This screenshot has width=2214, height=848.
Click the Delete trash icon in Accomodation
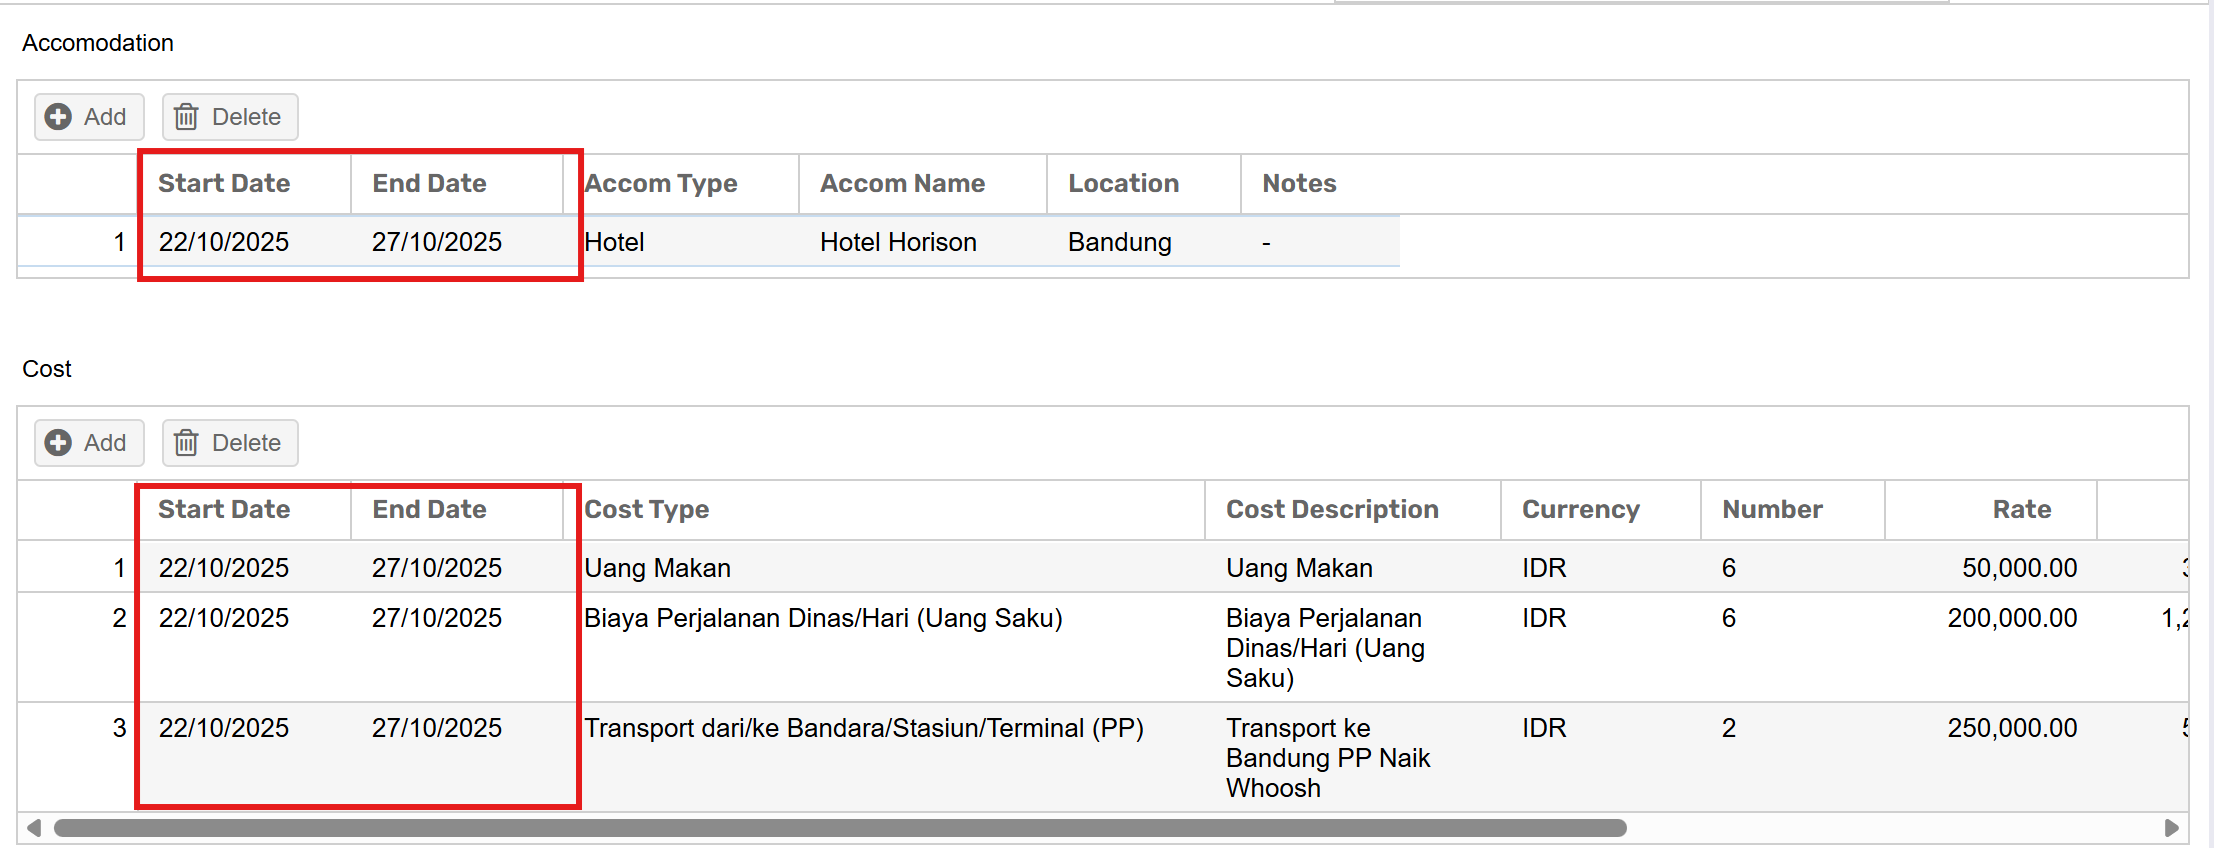click(x=186, y=117)
